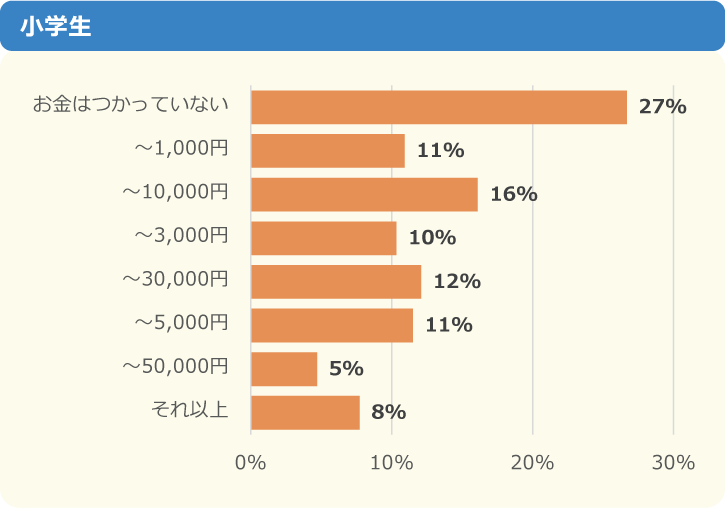Click the ～5,000円 category label
The width and height of the screenshot is (725, 508).
pos(181,323)
